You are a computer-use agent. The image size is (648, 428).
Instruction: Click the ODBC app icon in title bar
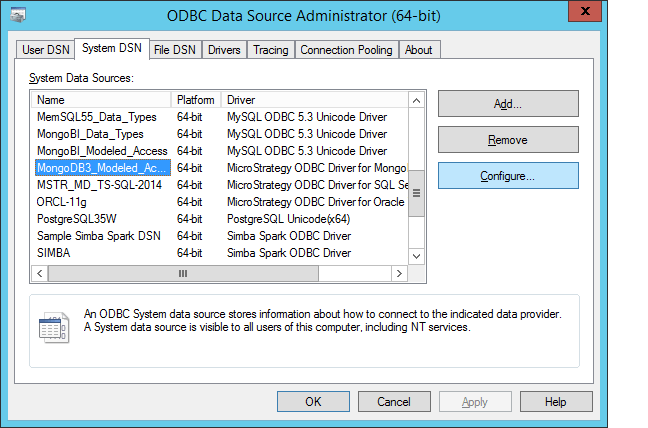pyautogui.click(x=18, y=16)
